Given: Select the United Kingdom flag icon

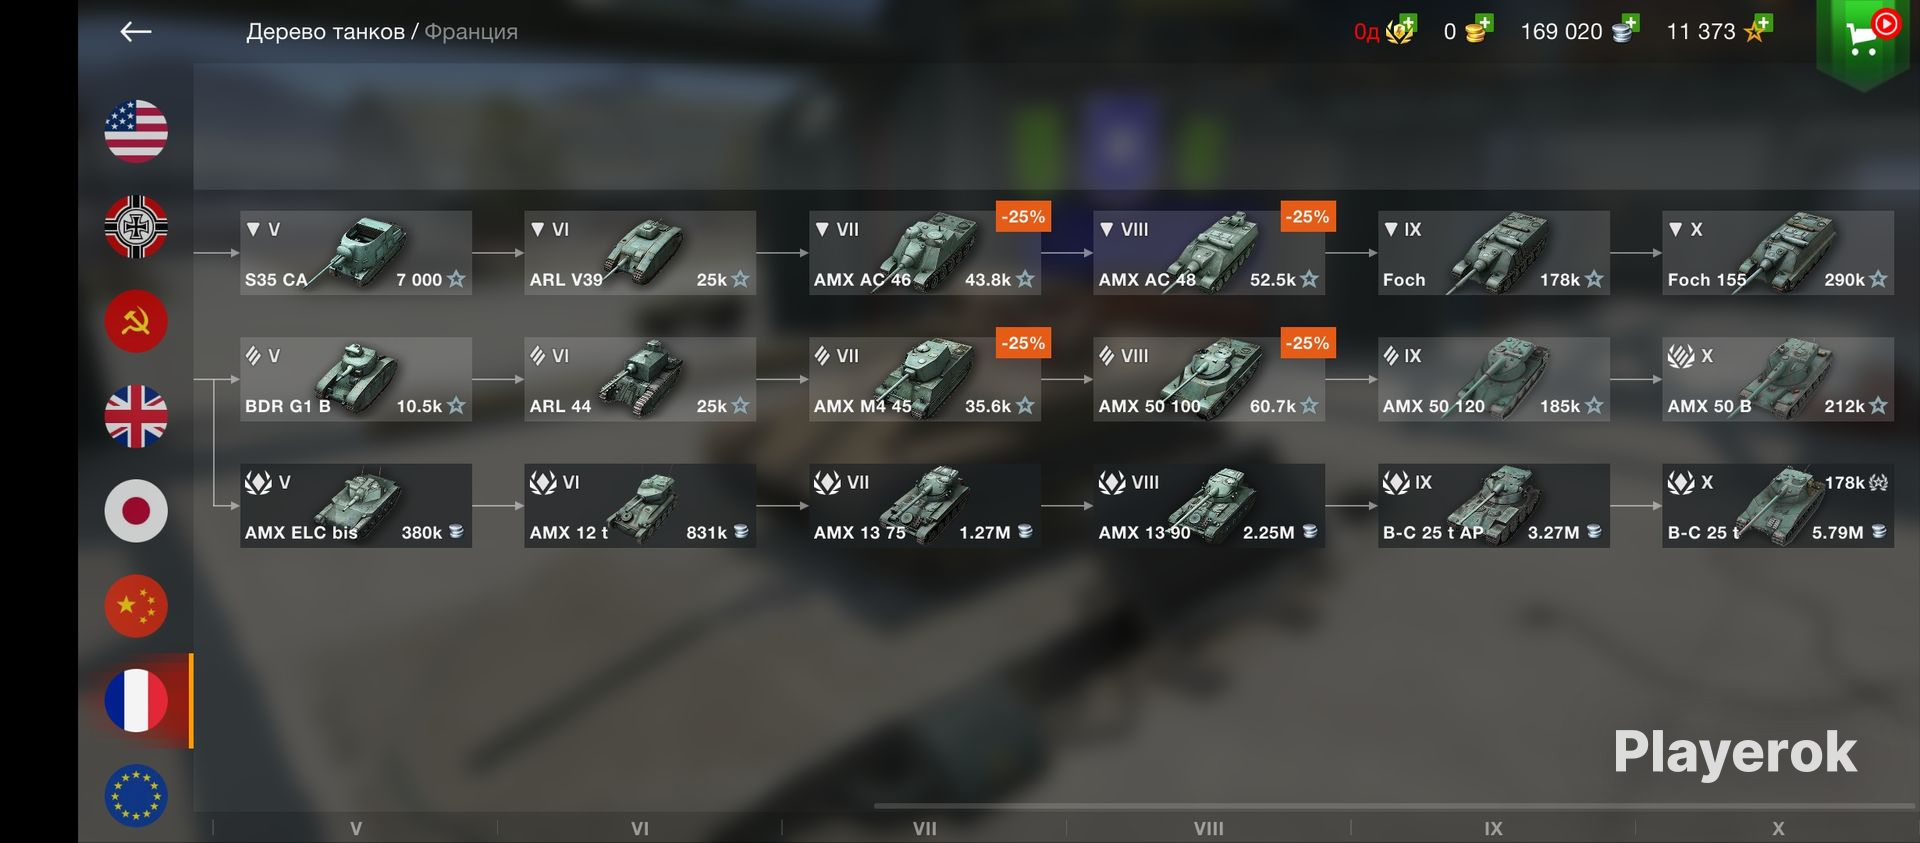Looking at the screenshot, I should (136, 416).
